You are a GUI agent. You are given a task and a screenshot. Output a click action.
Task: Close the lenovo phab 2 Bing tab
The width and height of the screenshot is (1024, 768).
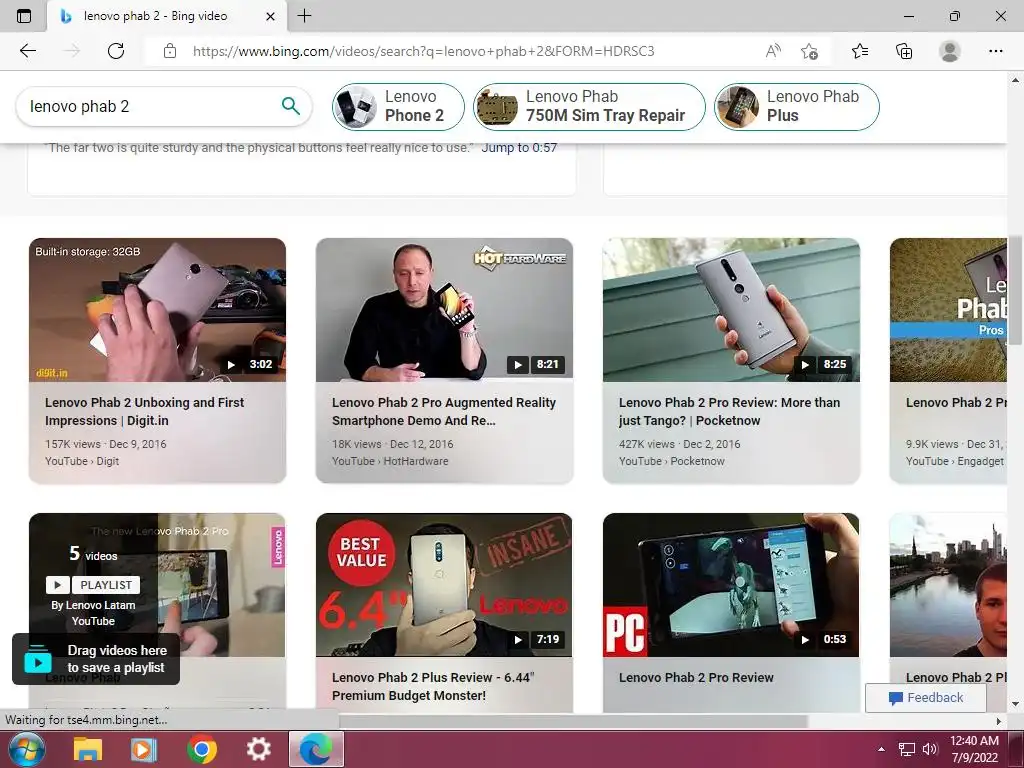tap(270, 16)
